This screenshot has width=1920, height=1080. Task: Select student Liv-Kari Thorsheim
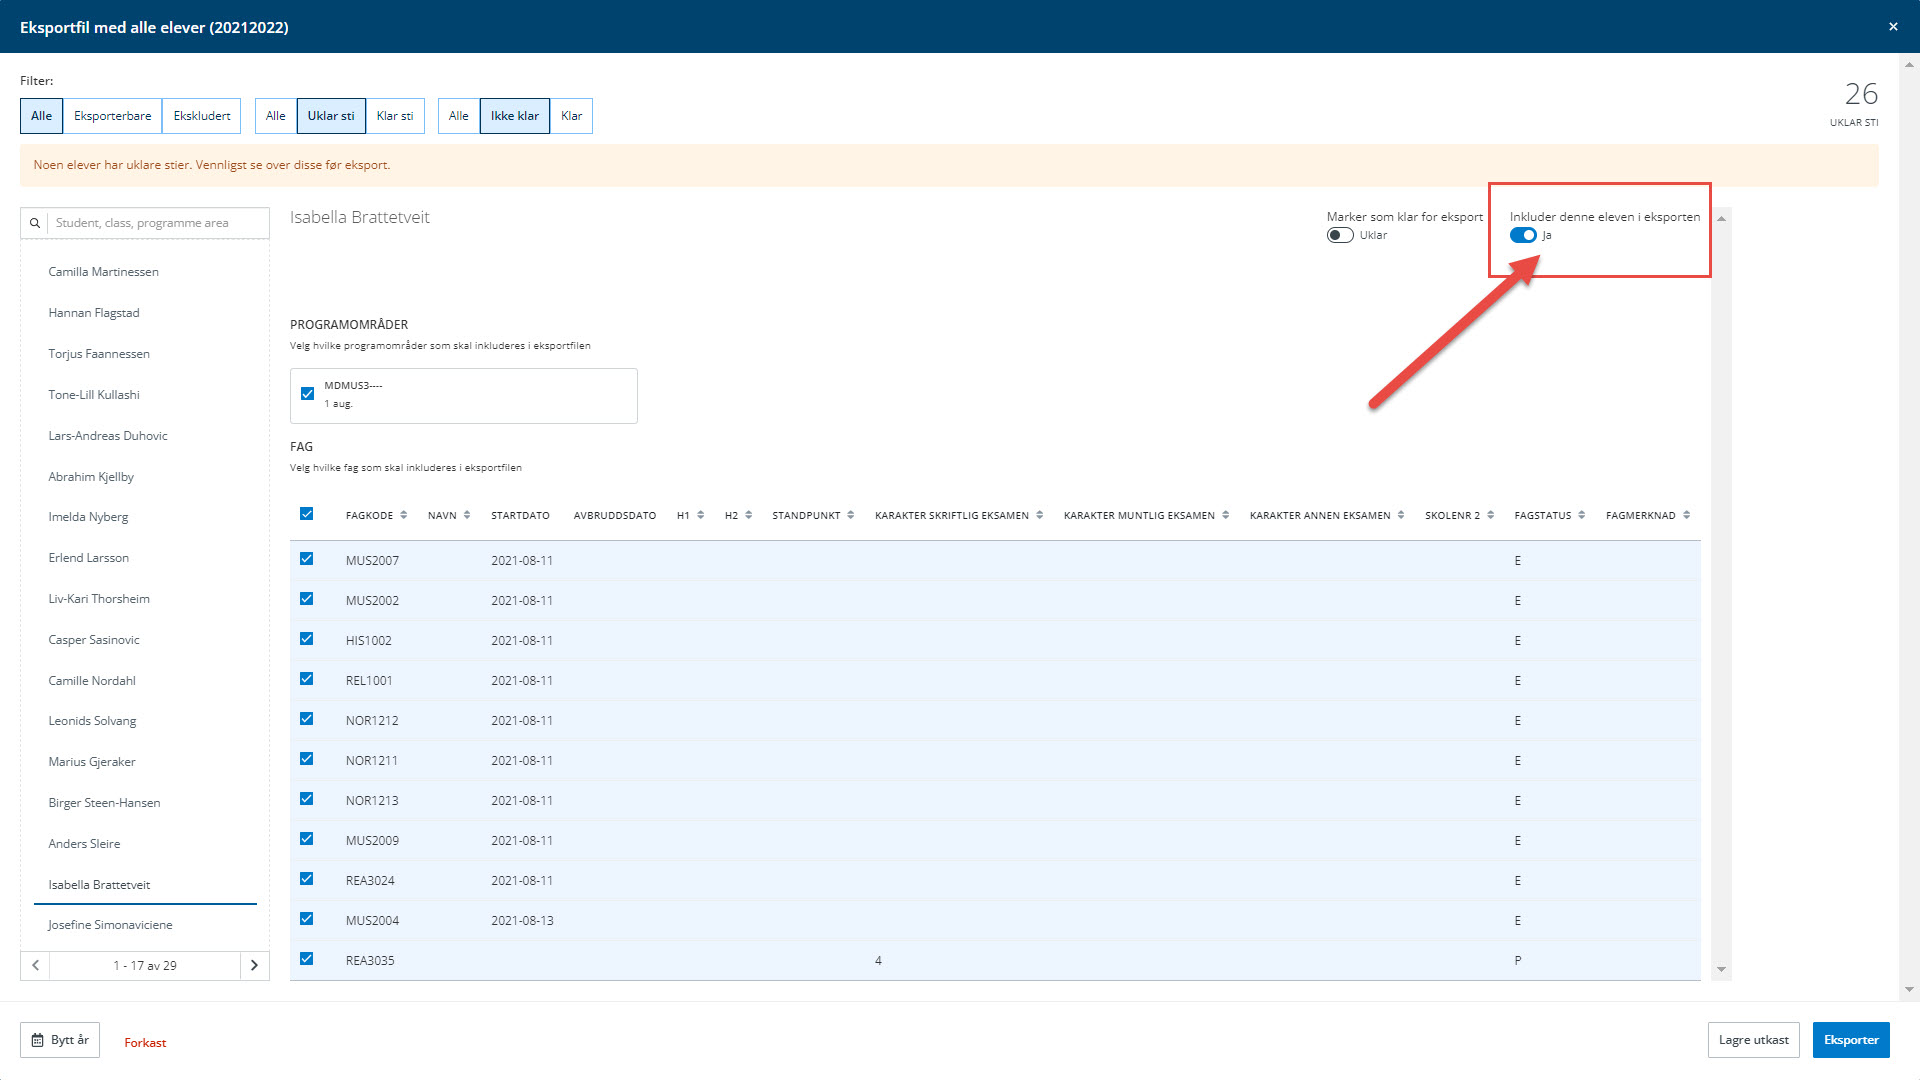[99, 599]
